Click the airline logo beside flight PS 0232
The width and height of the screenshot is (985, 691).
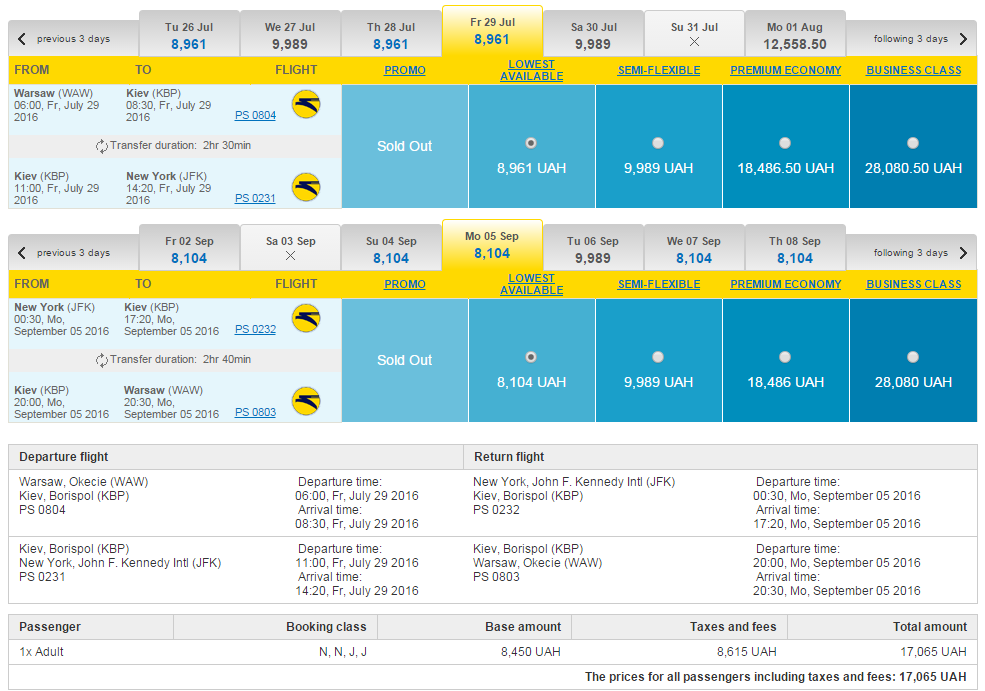pos(307,318)
